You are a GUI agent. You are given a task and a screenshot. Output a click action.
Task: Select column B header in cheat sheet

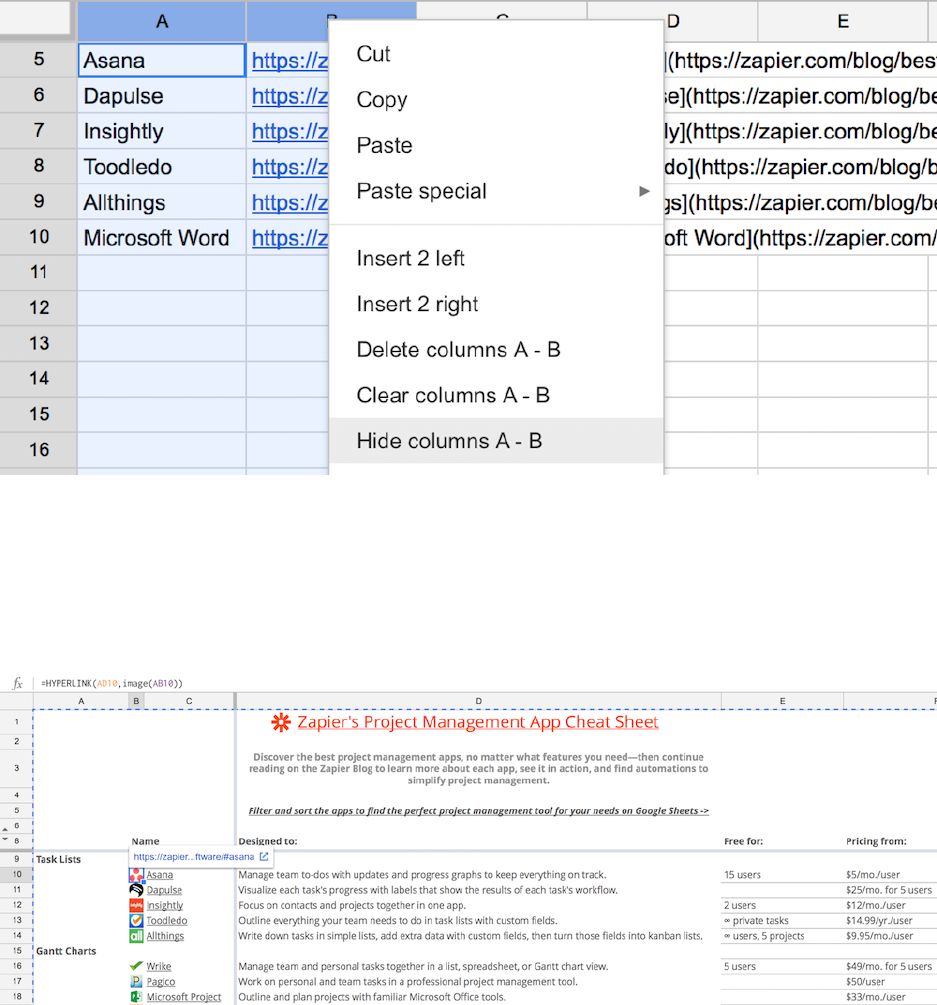136,701
